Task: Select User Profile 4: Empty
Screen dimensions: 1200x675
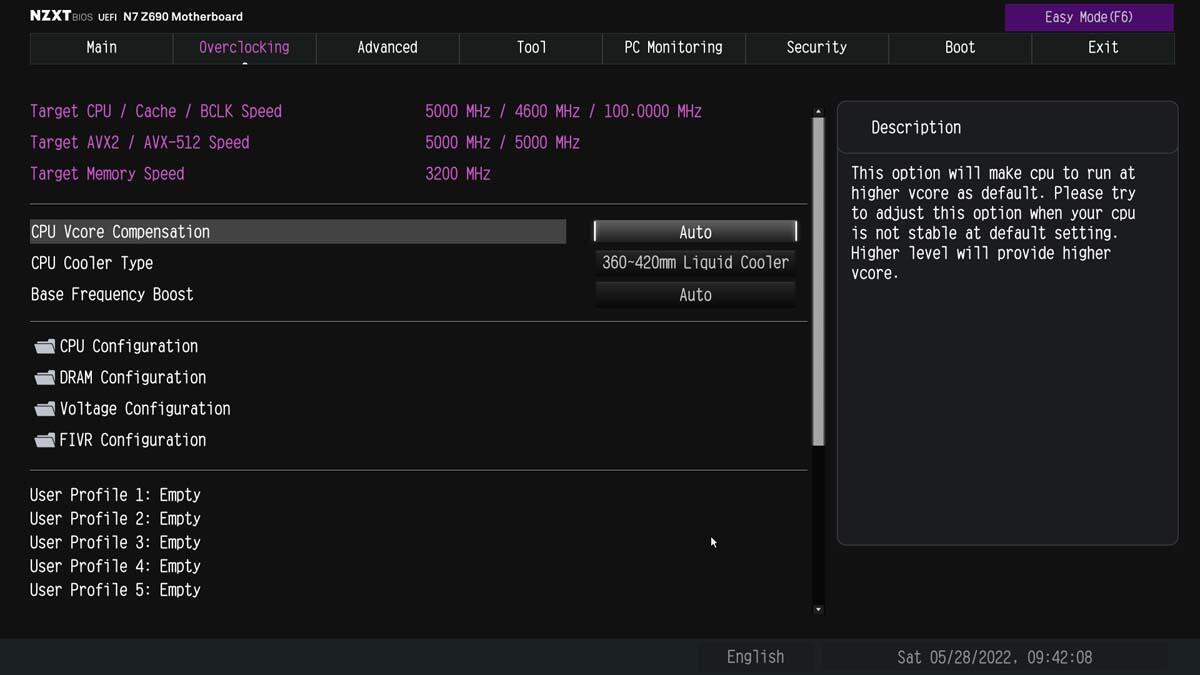Action: (115, 566)
